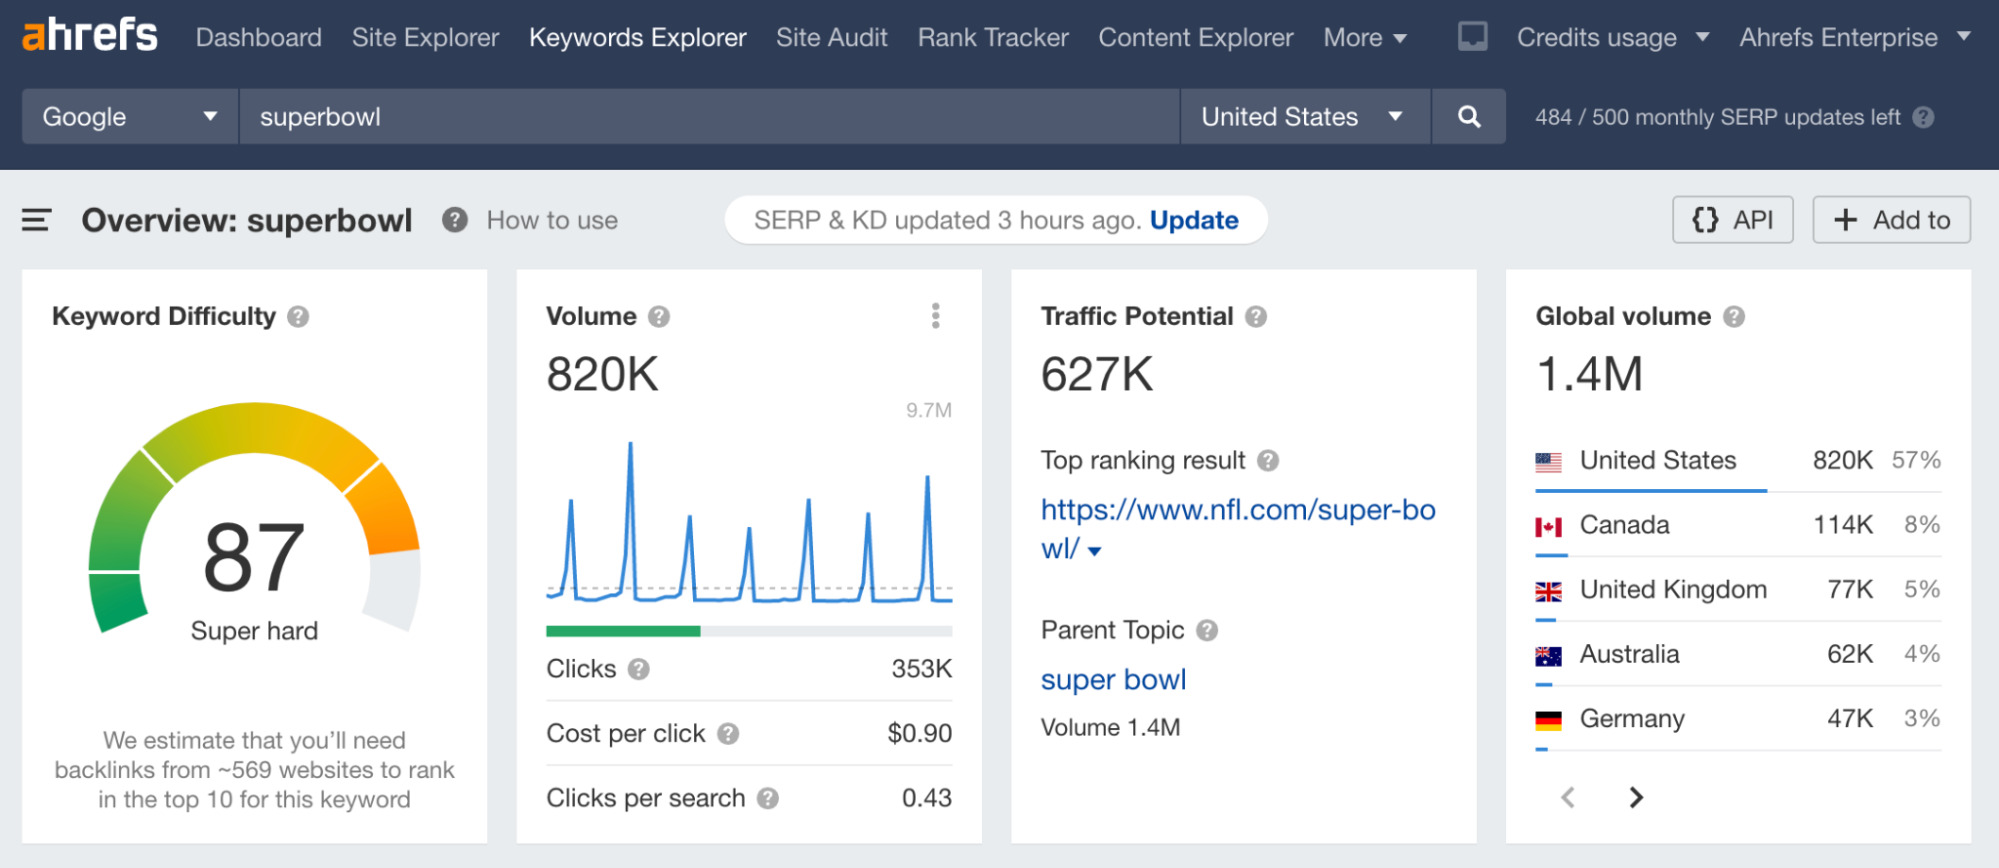1999x868 pixels.
Task: Click the 1.4M global volume value
Action: click(1590, 375)
